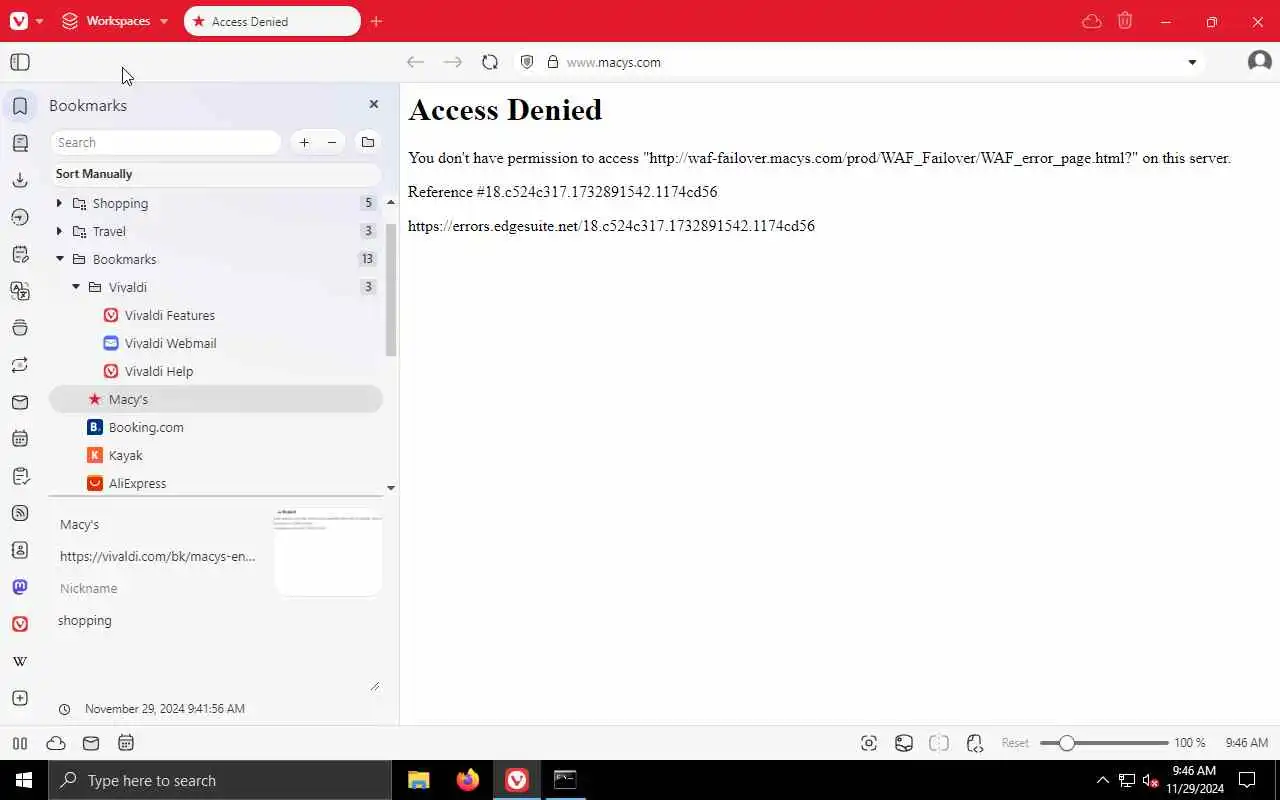Viewport: 1280px width, 800px height.
Task: Click the bookmark URL field
Action: (x=158, y=556)
